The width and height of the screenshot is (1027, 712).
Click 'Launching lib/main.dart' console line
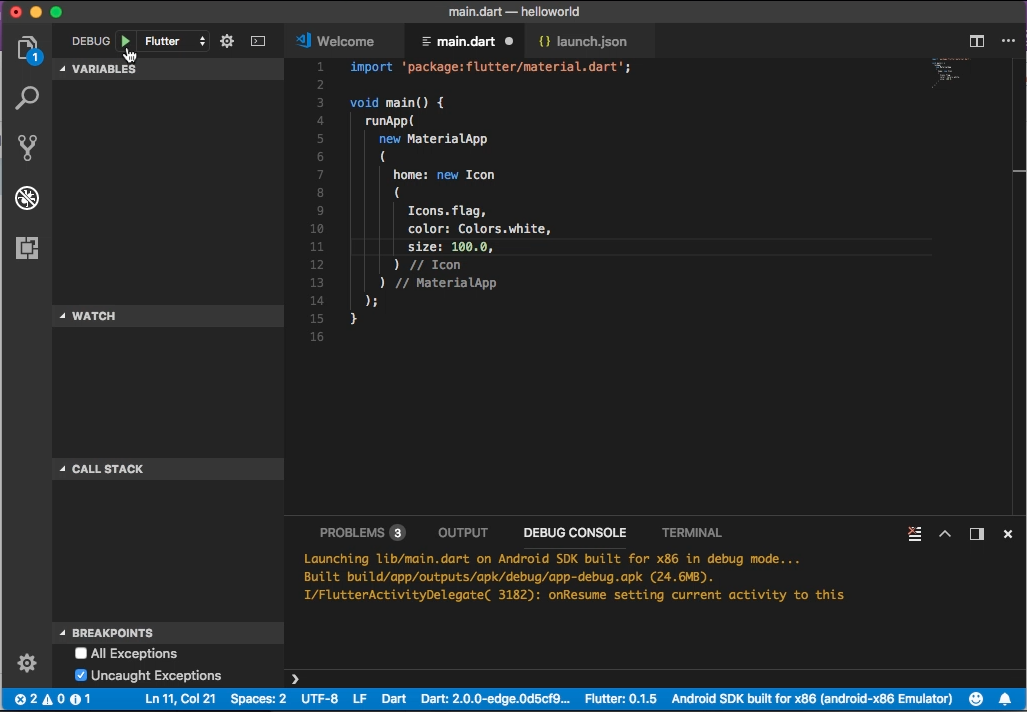coord(551,559)
